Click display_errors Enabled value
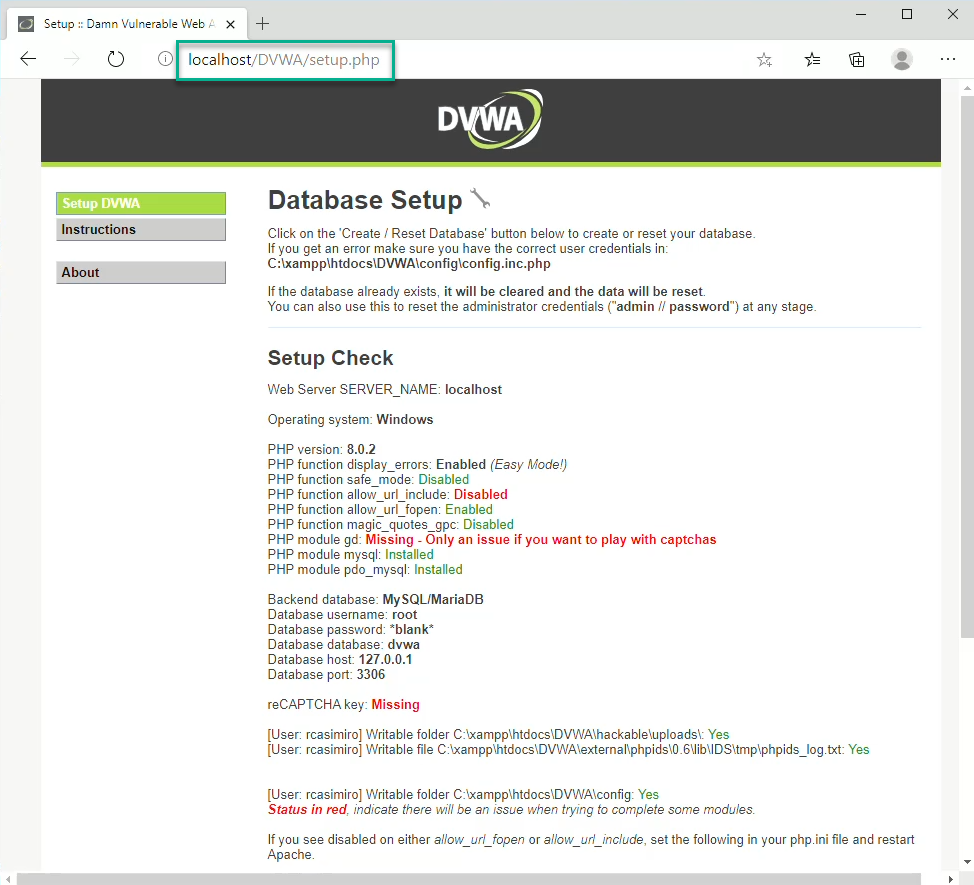This screenshot has width=974, height=885. click(461, 464)
